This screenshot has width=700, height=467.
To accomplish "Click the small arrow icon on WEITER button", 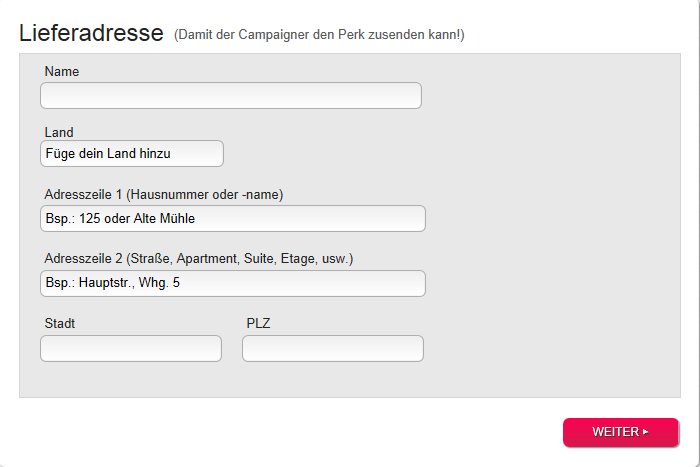I will coord(646,432).
